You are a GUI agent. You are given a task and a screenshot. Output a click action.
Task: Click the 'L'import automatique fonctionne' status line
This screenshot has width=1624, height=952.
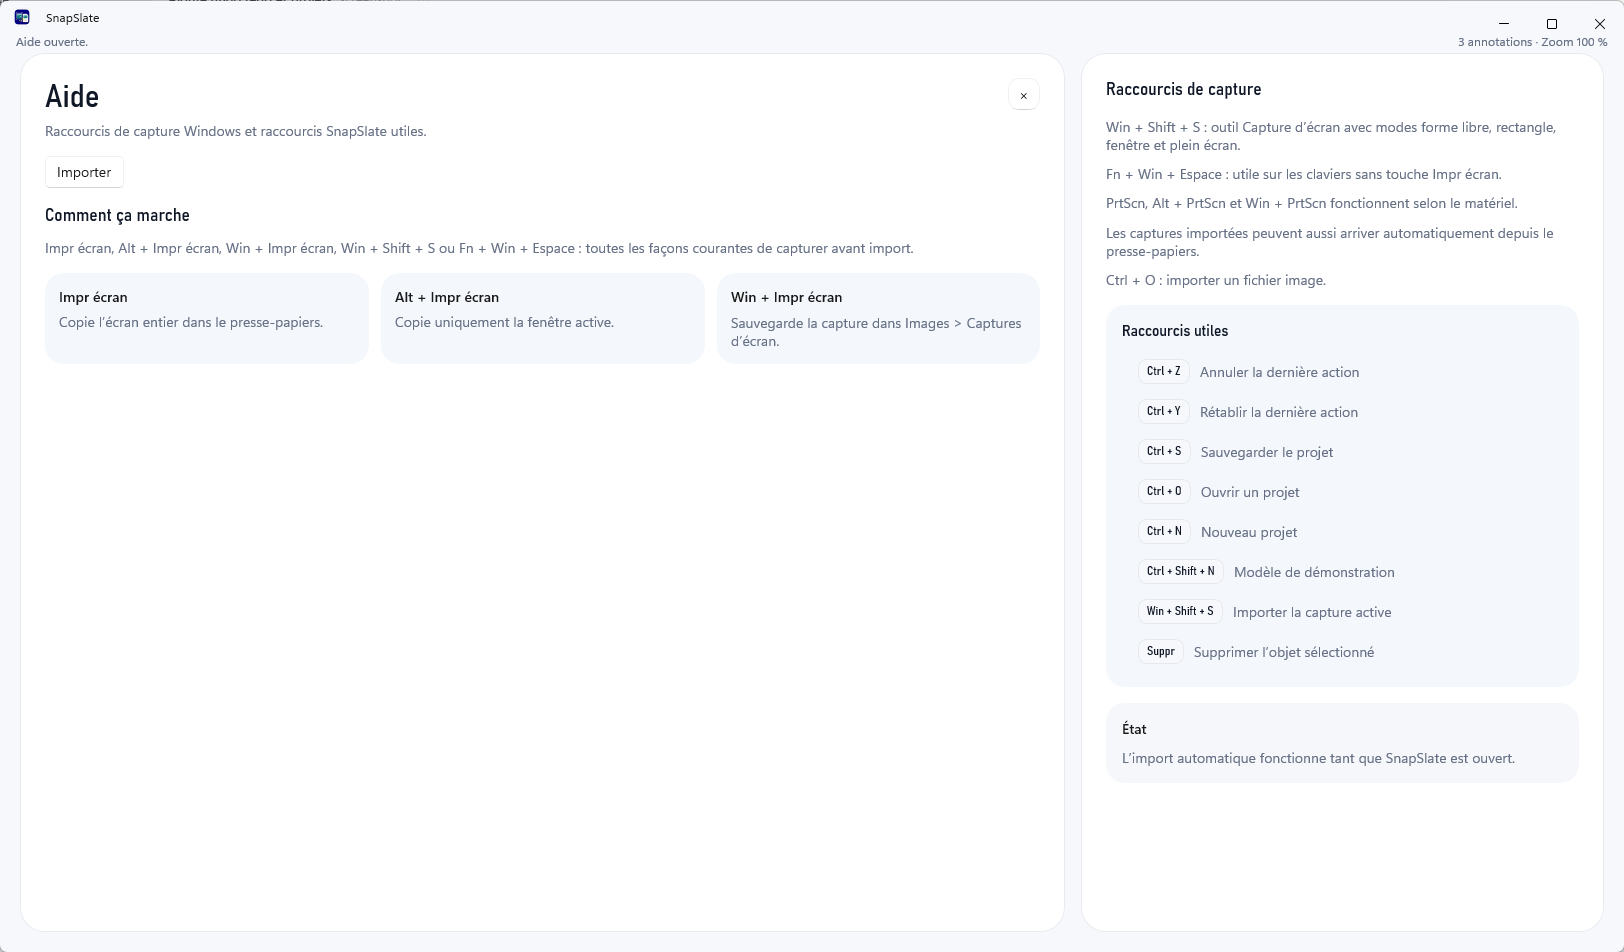tap(1318, 758)
